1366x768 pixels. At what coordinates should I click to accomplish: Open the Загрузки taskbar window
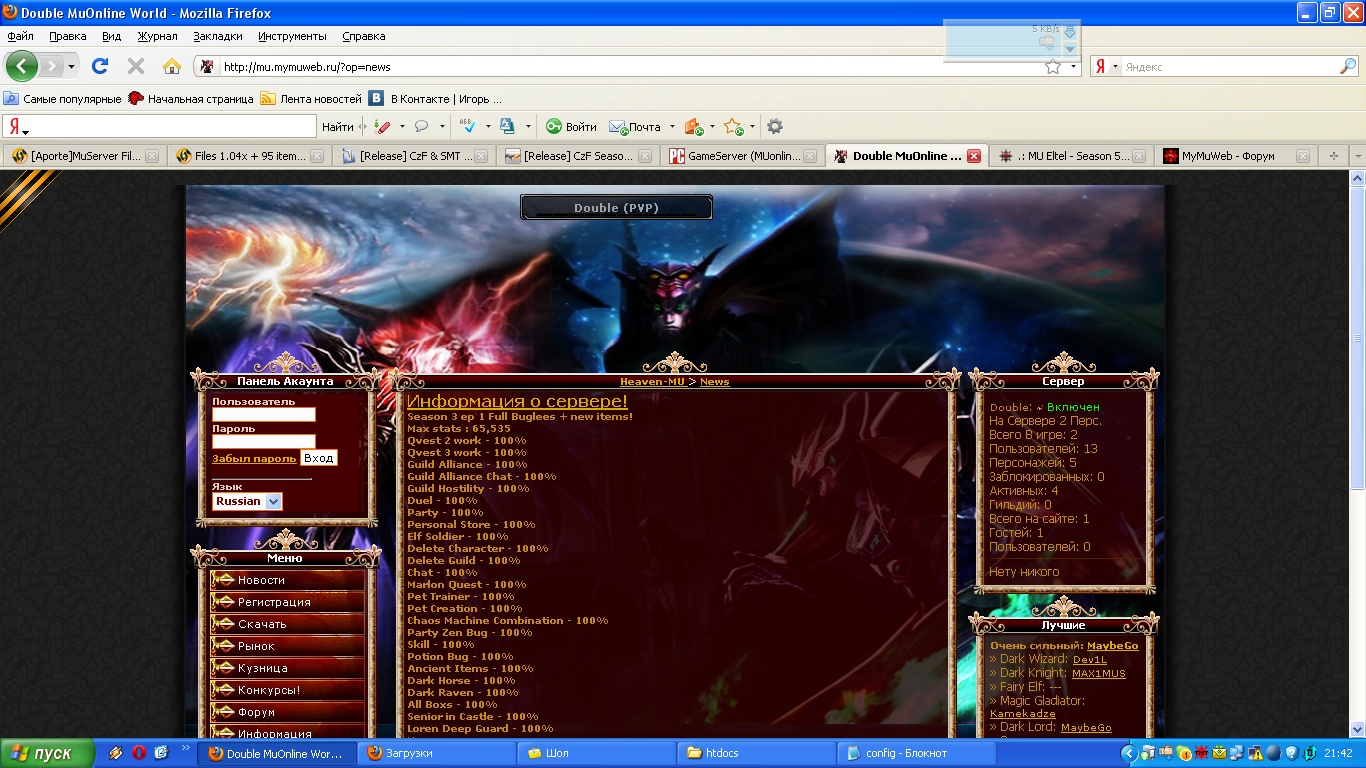437,753
